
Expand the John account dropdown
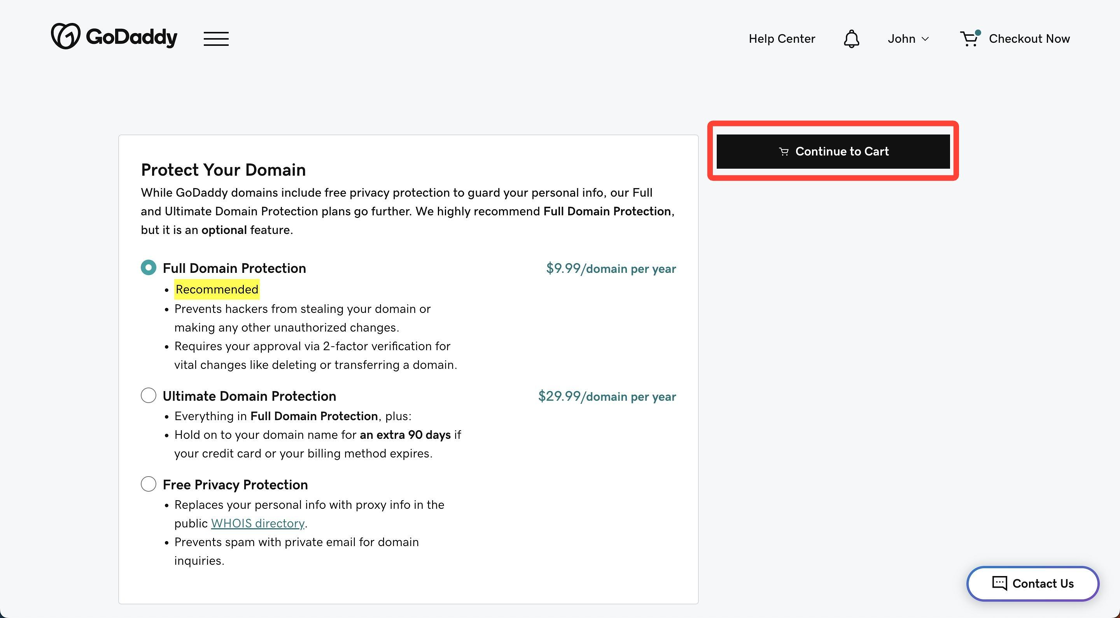tap(908, 39)
